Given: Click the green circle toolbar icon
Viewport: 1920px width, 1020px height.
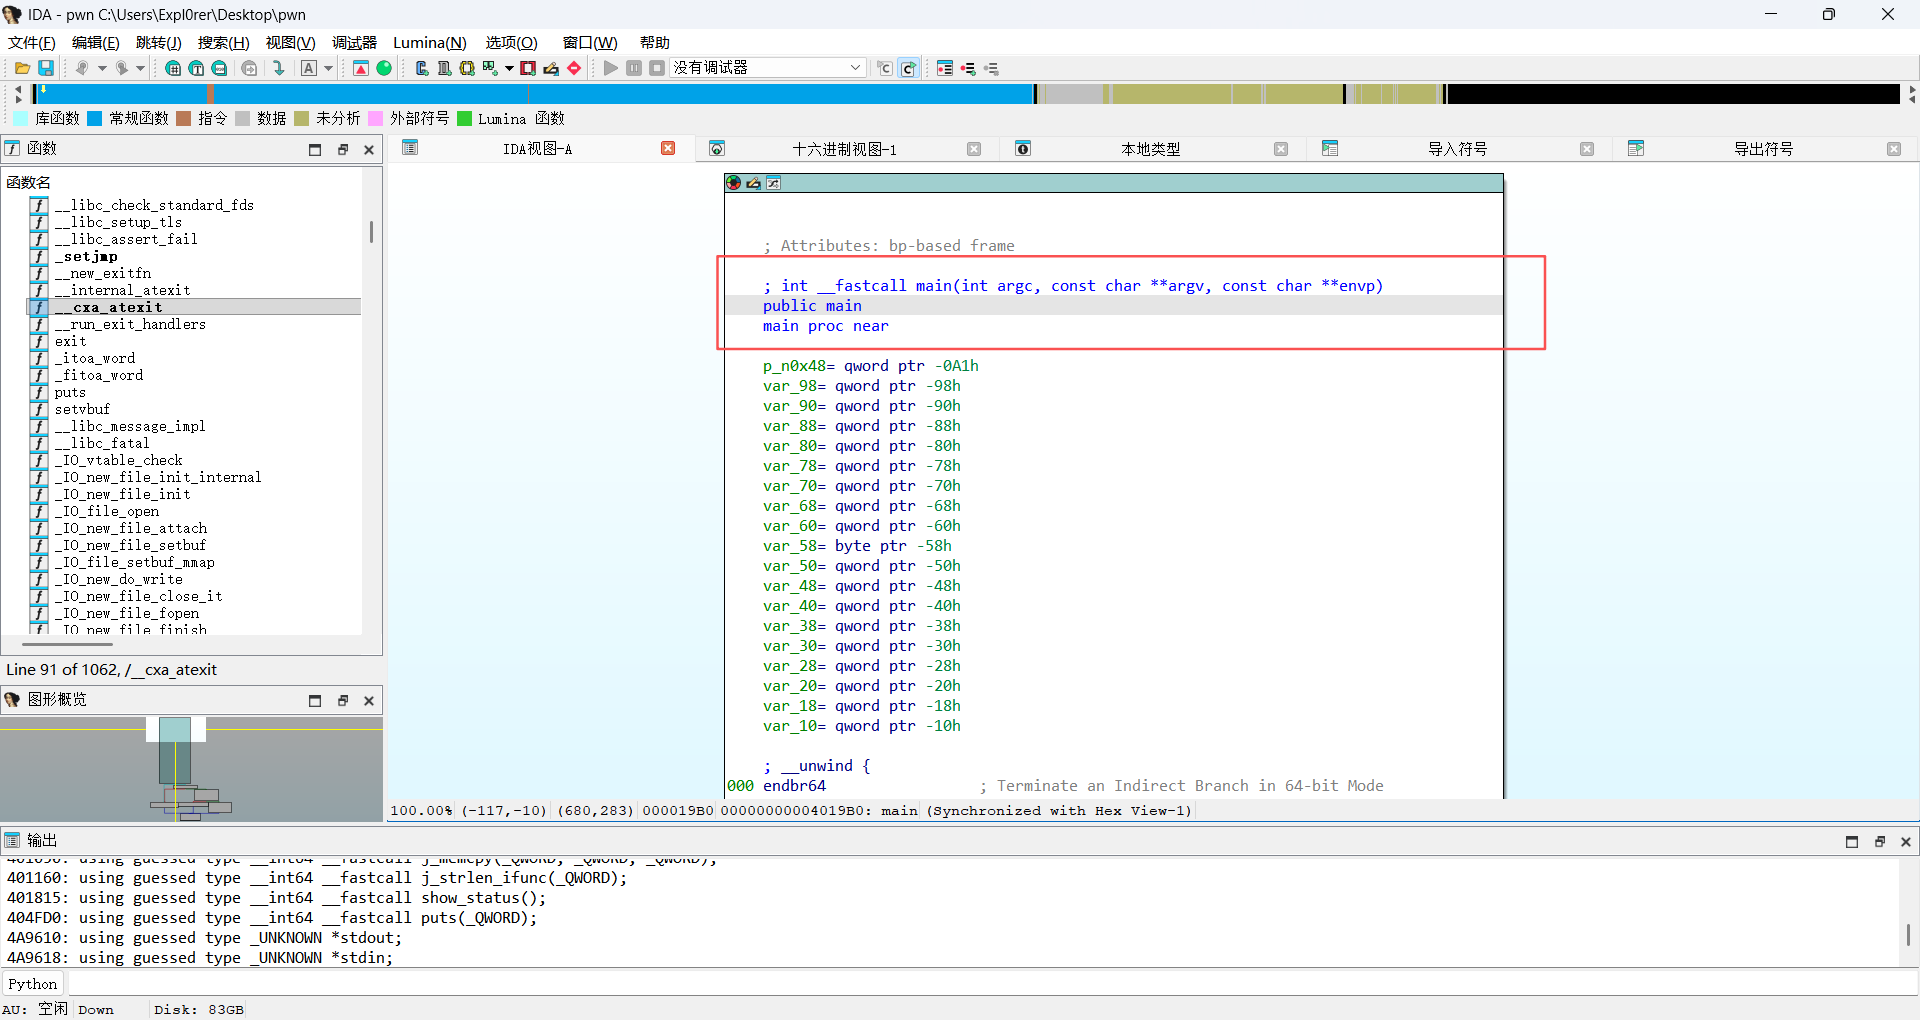Looking at the screenshot, I should tap(384, 68).
